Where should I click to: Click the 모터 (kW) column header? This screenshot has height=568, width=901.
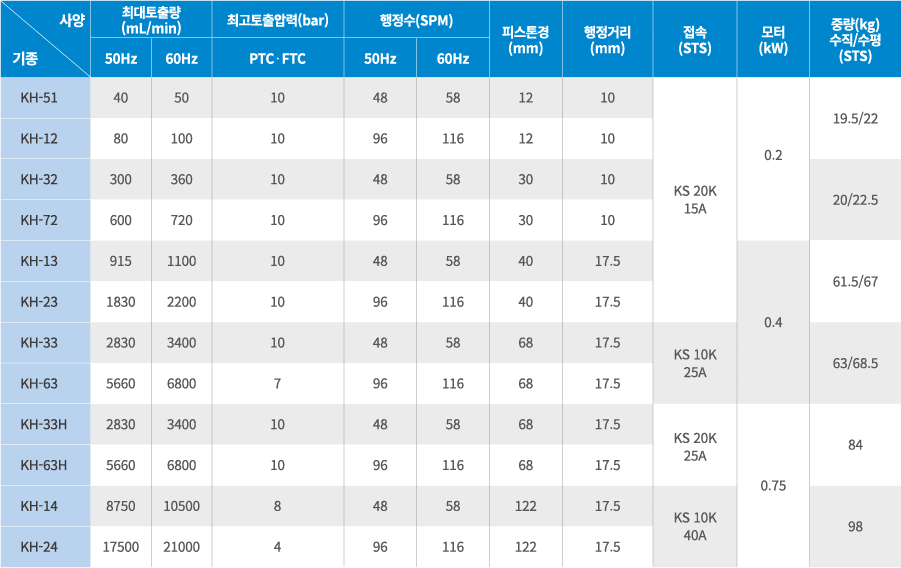pos(772,39)
